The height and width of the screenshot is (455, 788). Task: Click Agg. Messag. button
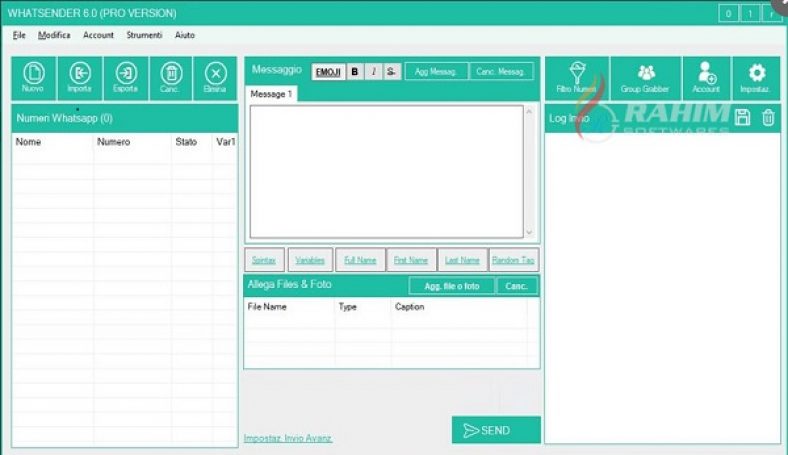pyautogui.click(x=436, y=71)
